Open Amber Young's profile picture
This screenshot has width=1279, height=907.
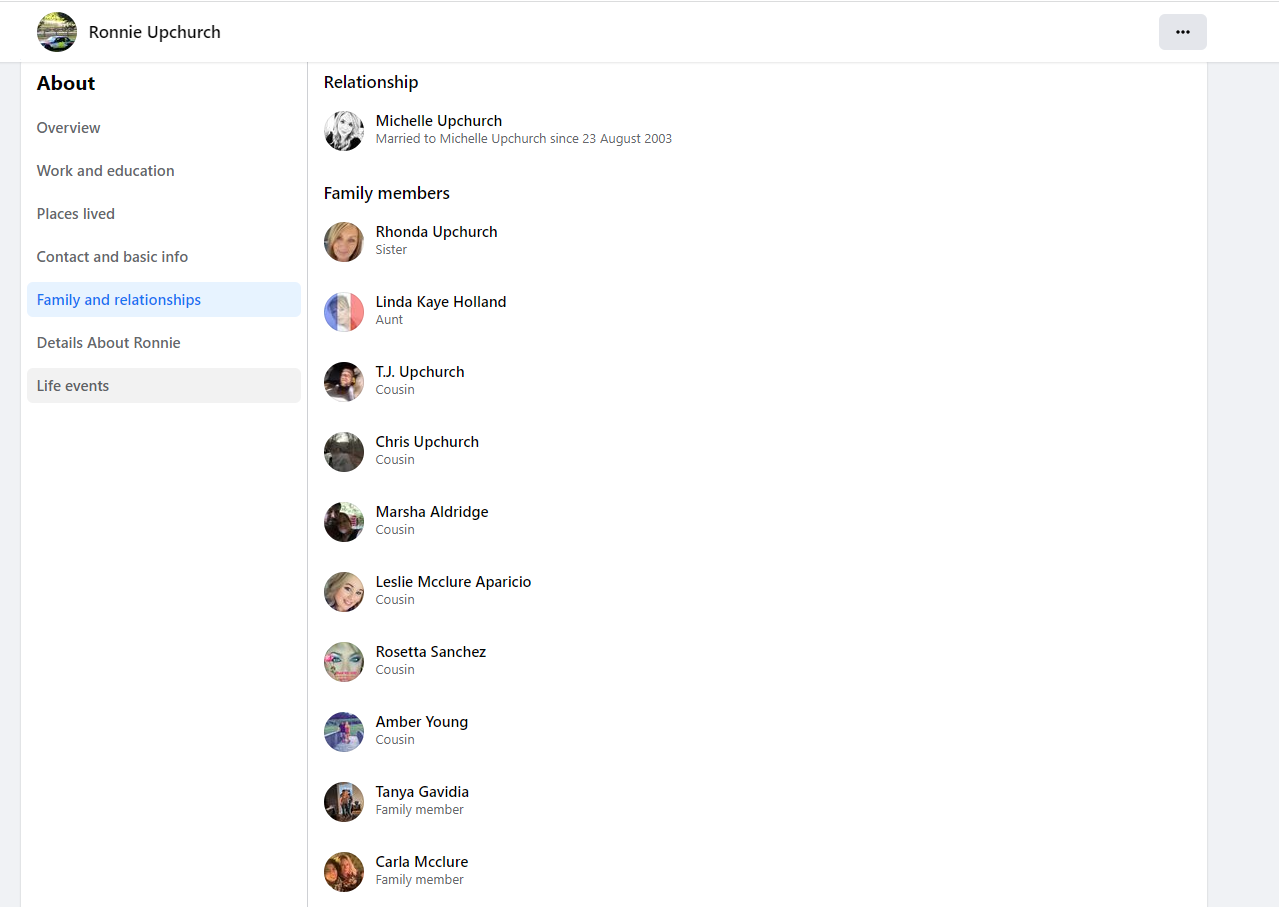344,732
